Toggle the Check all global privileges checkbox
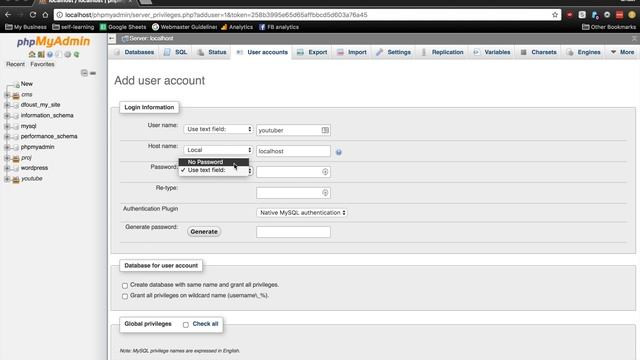Viewport: 640px width, 360px height. (186, 324)
